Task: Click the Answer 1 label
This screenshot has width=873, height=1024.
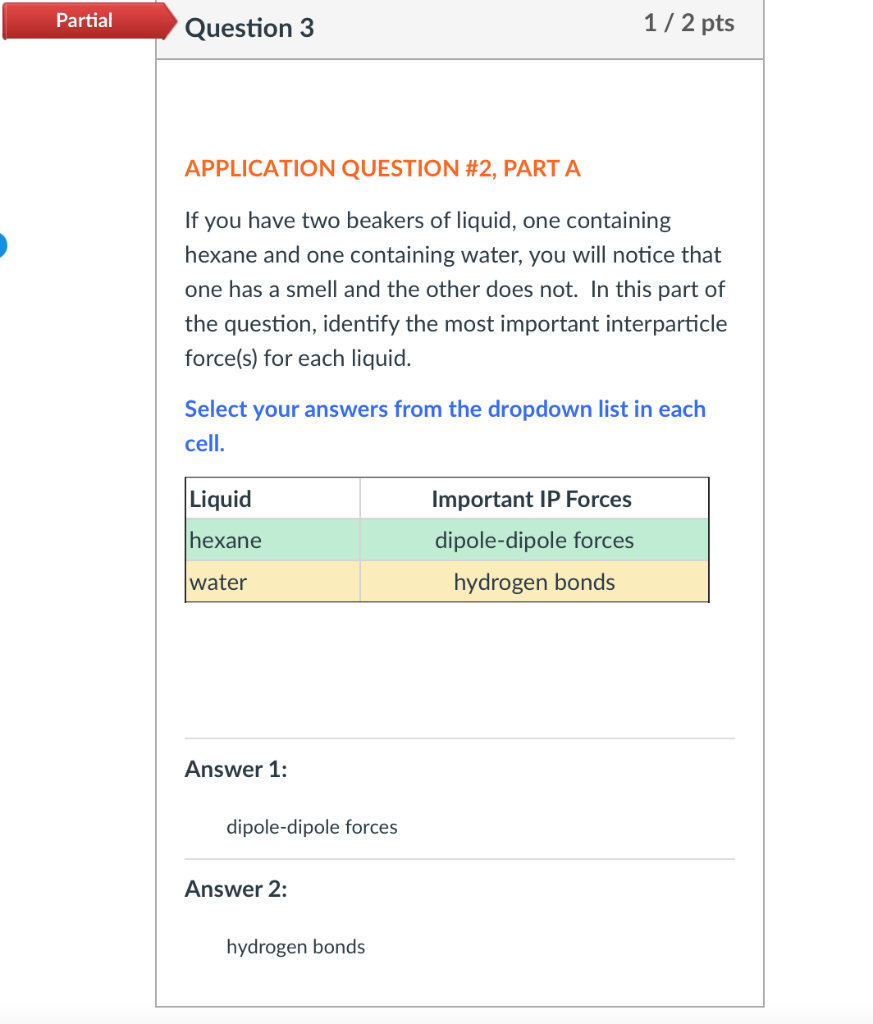Action: (236, 769)
